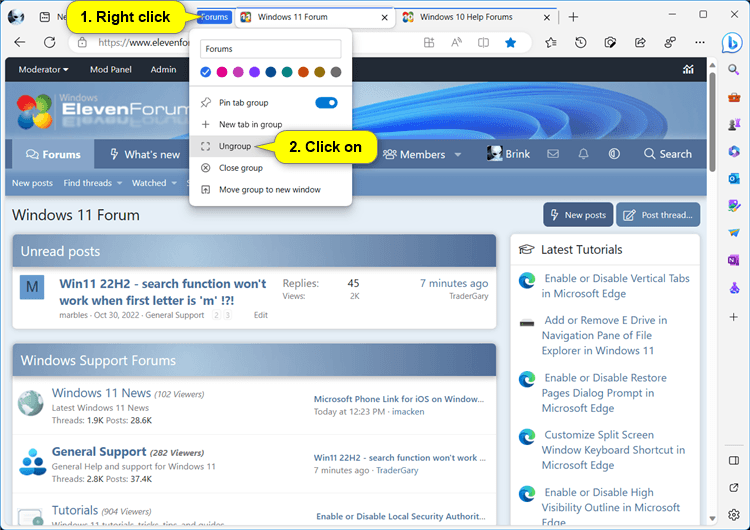Click Read aloud icon in address bar

456,43
